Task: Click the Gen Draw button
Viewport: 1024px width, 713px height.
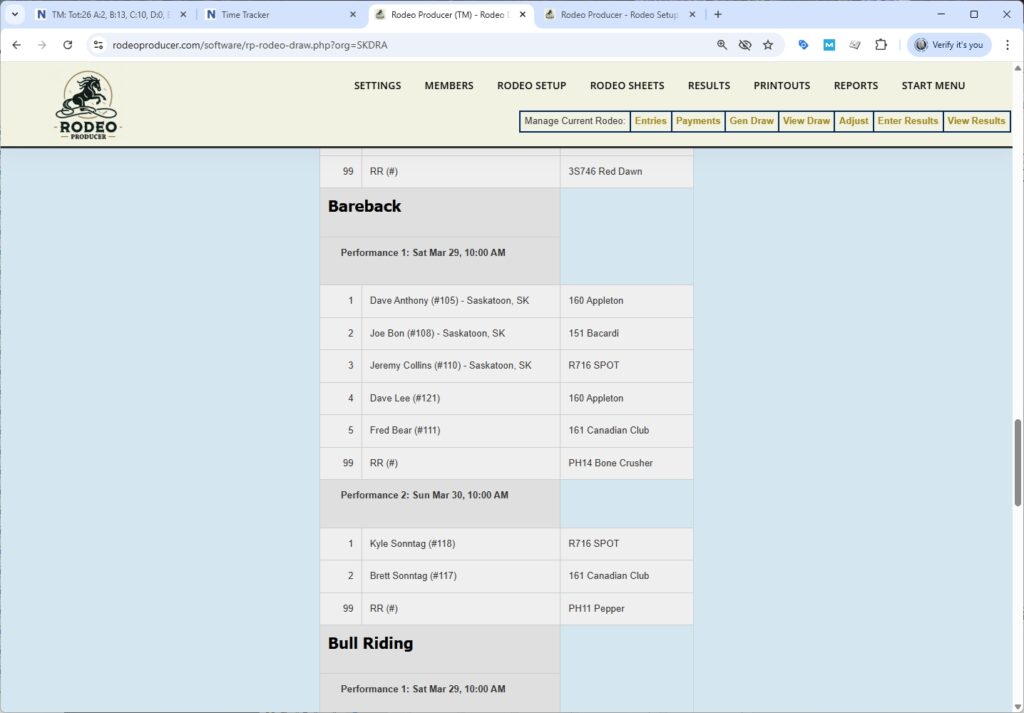Action: coord(751,120)
